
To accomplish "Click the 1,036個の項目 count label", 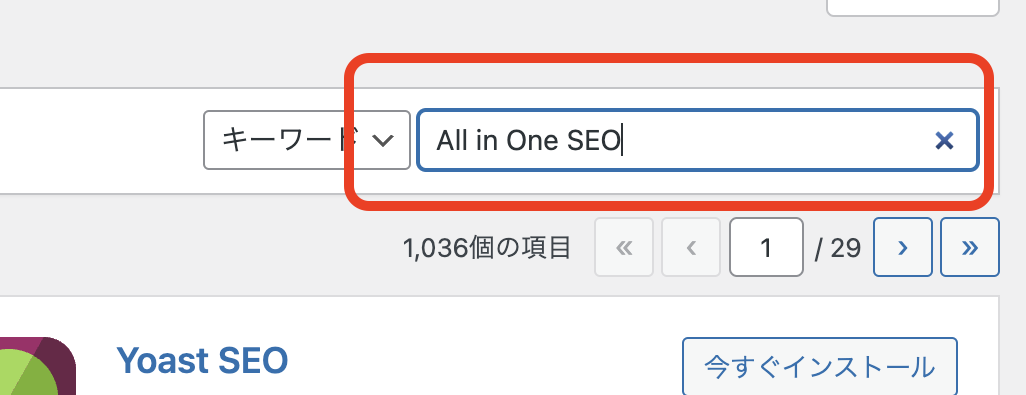I will coord(487,248).
